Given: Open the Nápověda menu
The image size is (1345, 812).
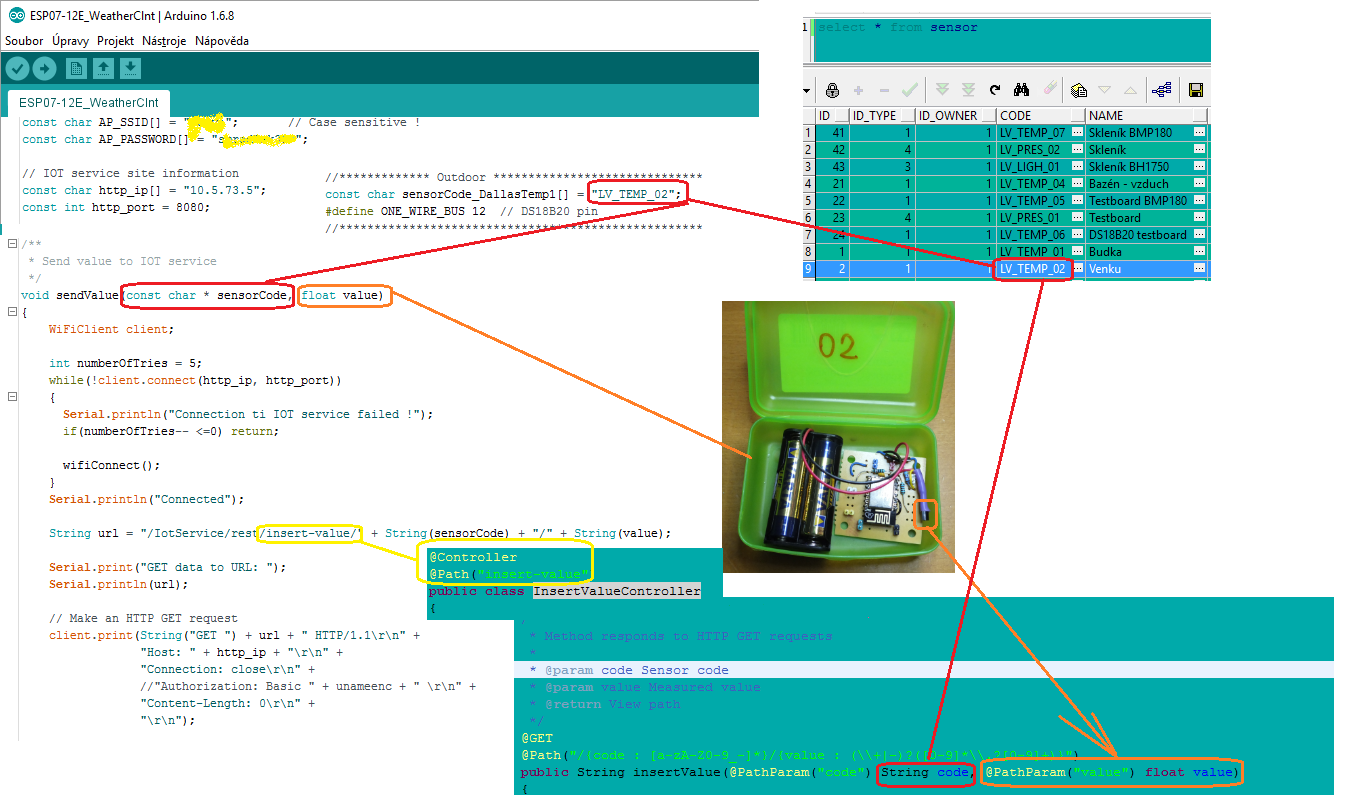Looking at the screenshot, I should point(222,41).
